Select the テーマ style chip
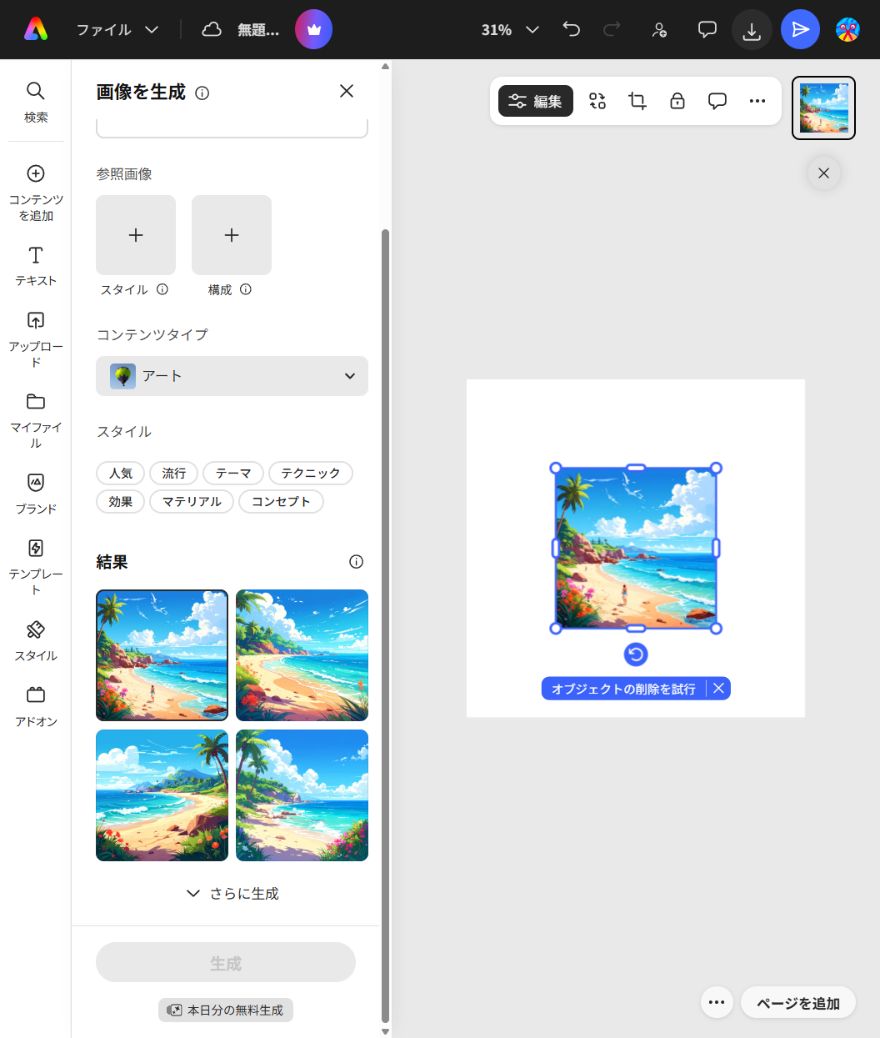 [233, 473]
